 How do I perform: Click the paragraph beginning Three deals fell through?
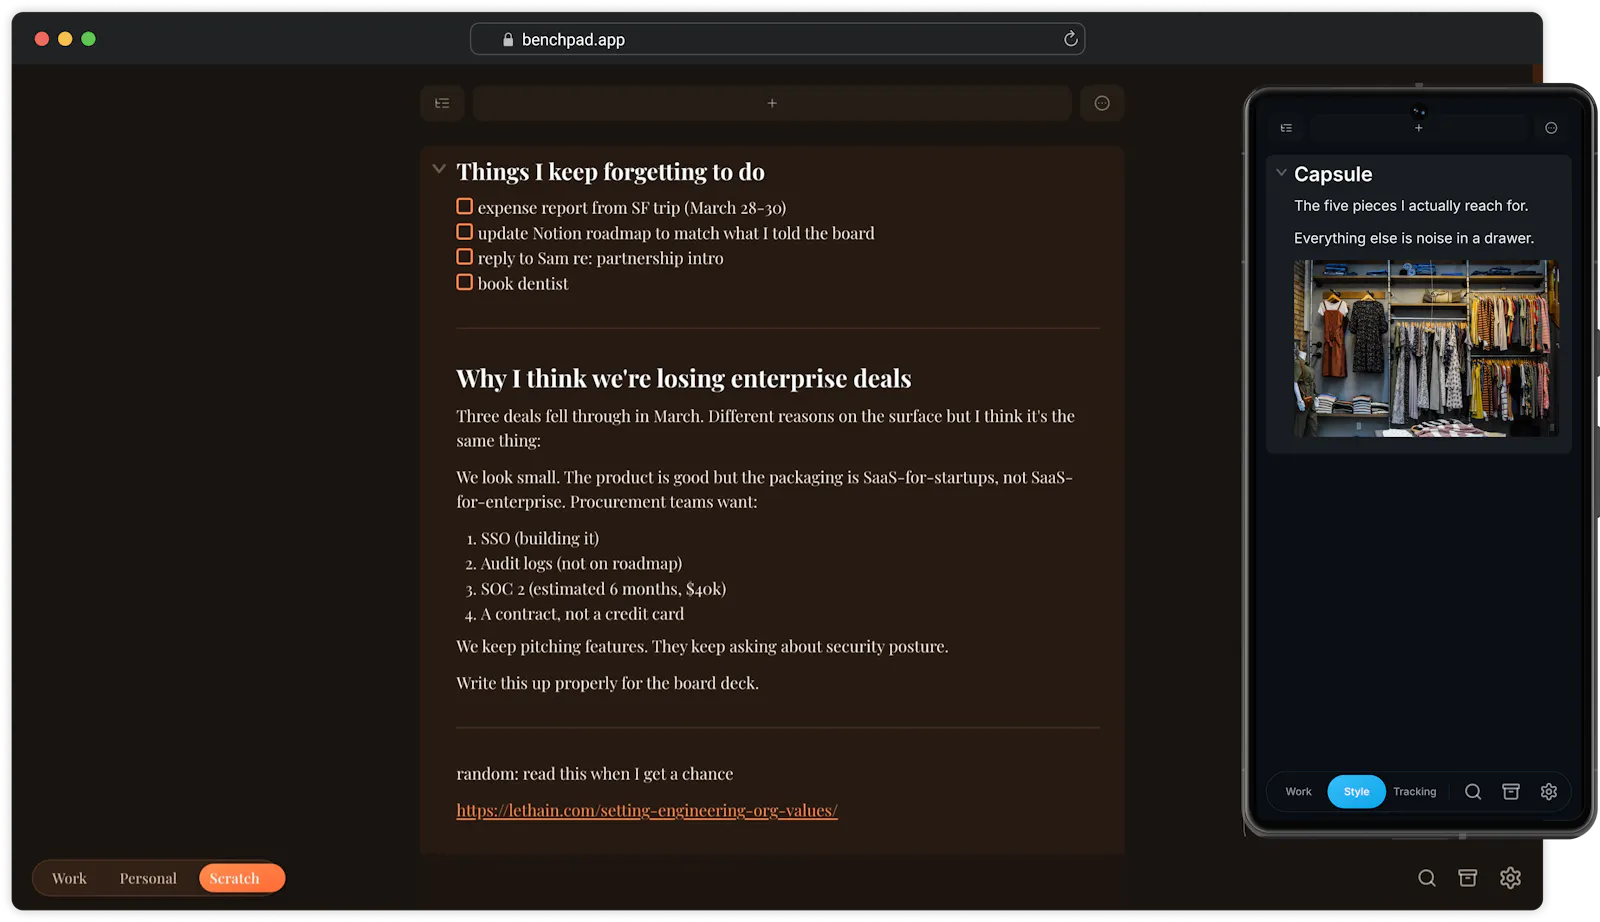coord(766,428)
